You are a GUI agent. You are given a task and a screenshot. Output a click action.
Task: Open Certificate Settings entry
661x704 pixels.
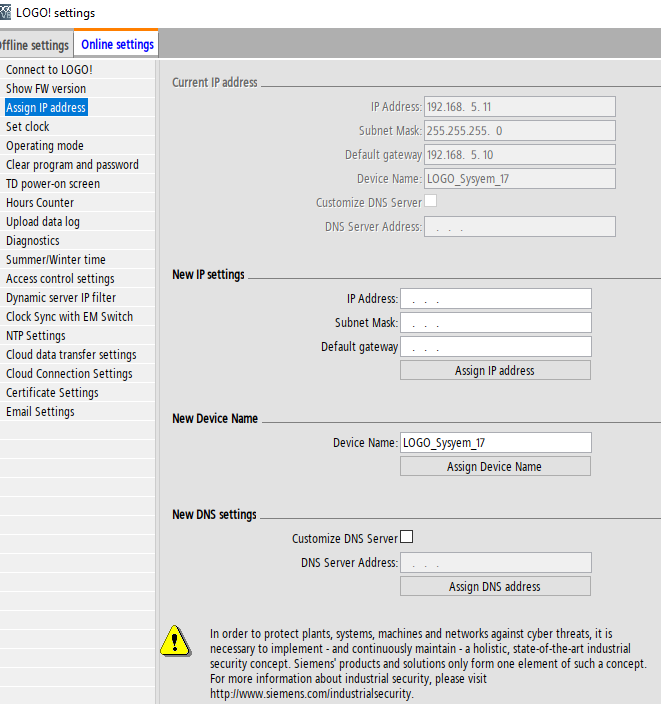click(52, 393)
